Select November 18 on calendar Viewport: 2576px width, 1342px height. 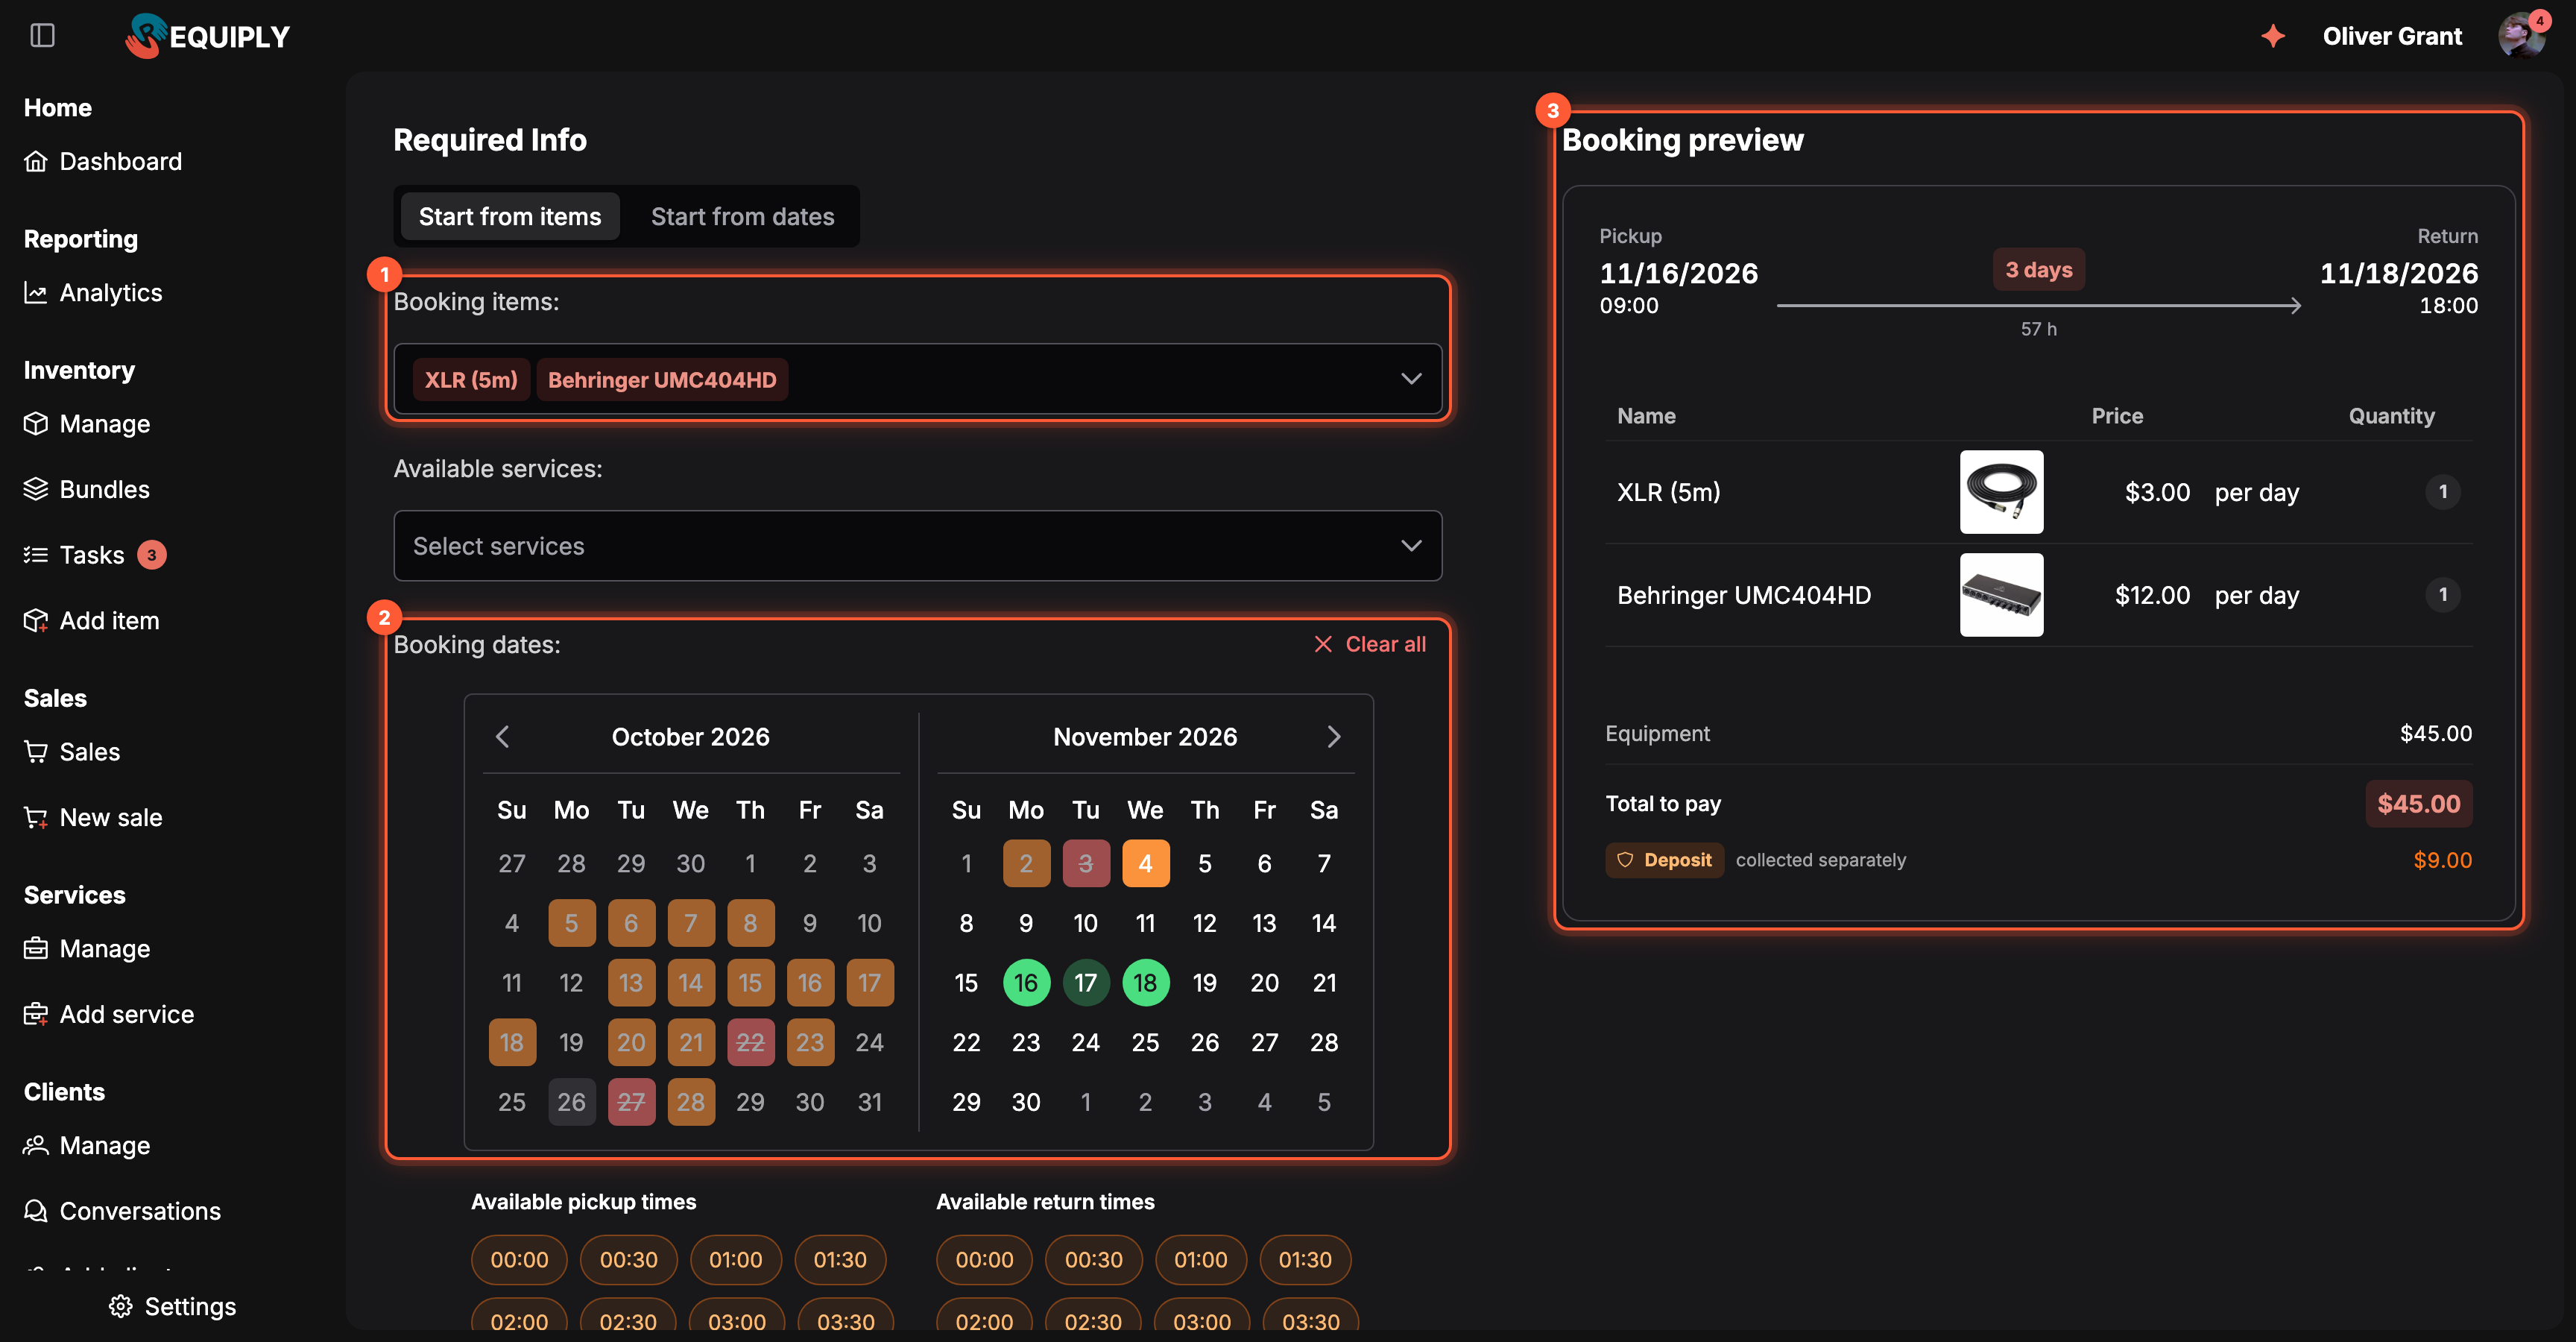pos(1145,982)
